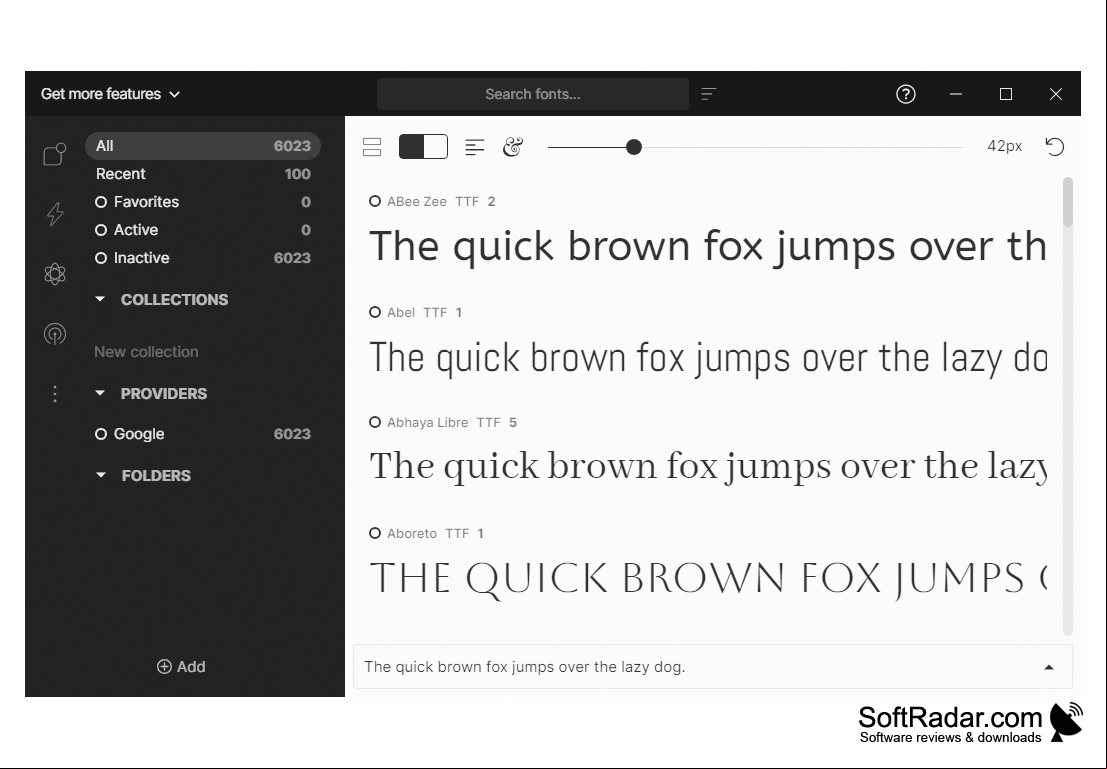This screenshot has height=769, width=1107.
Task: Open the ampersand glyphs view icon
Action: 513,147
